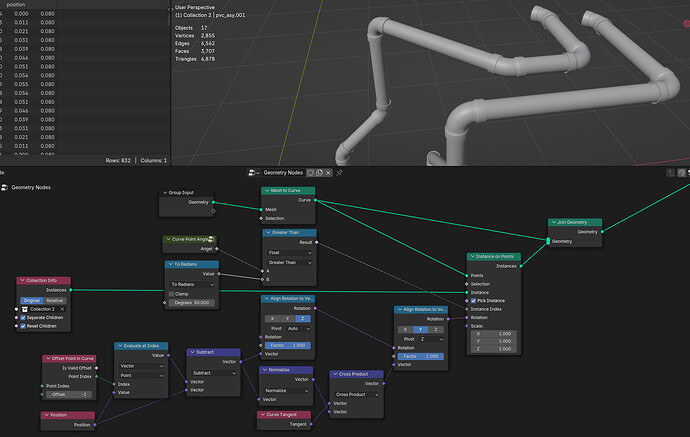Click the Curve output socket of Mesh to Curve

click(x=315, y=200)
